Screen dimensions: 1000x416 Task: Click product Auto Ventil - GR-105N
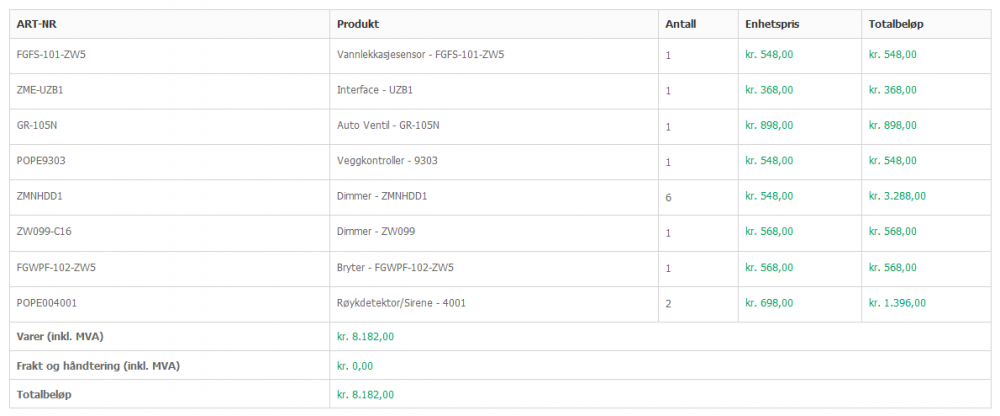[x=388, y=125]
